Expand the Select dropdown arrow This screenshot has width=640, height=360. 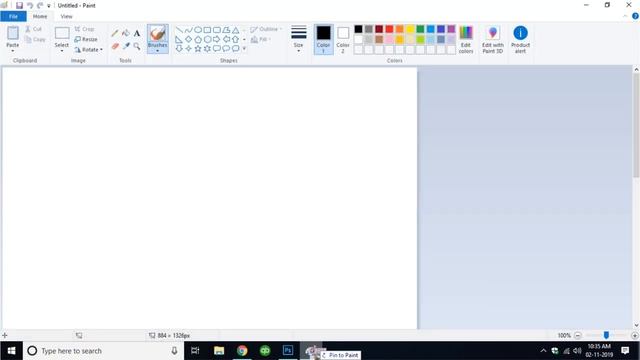click(62, 51)
